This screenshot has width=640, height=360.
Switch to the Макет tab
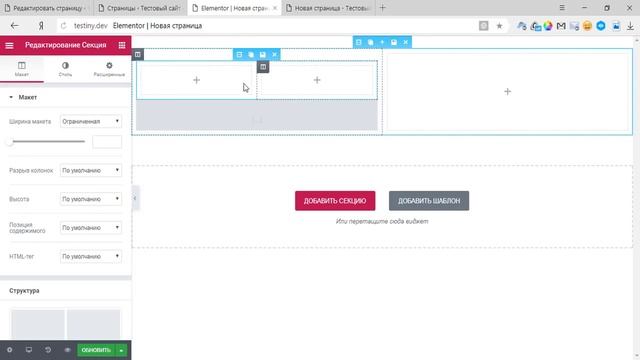(22, 69)
